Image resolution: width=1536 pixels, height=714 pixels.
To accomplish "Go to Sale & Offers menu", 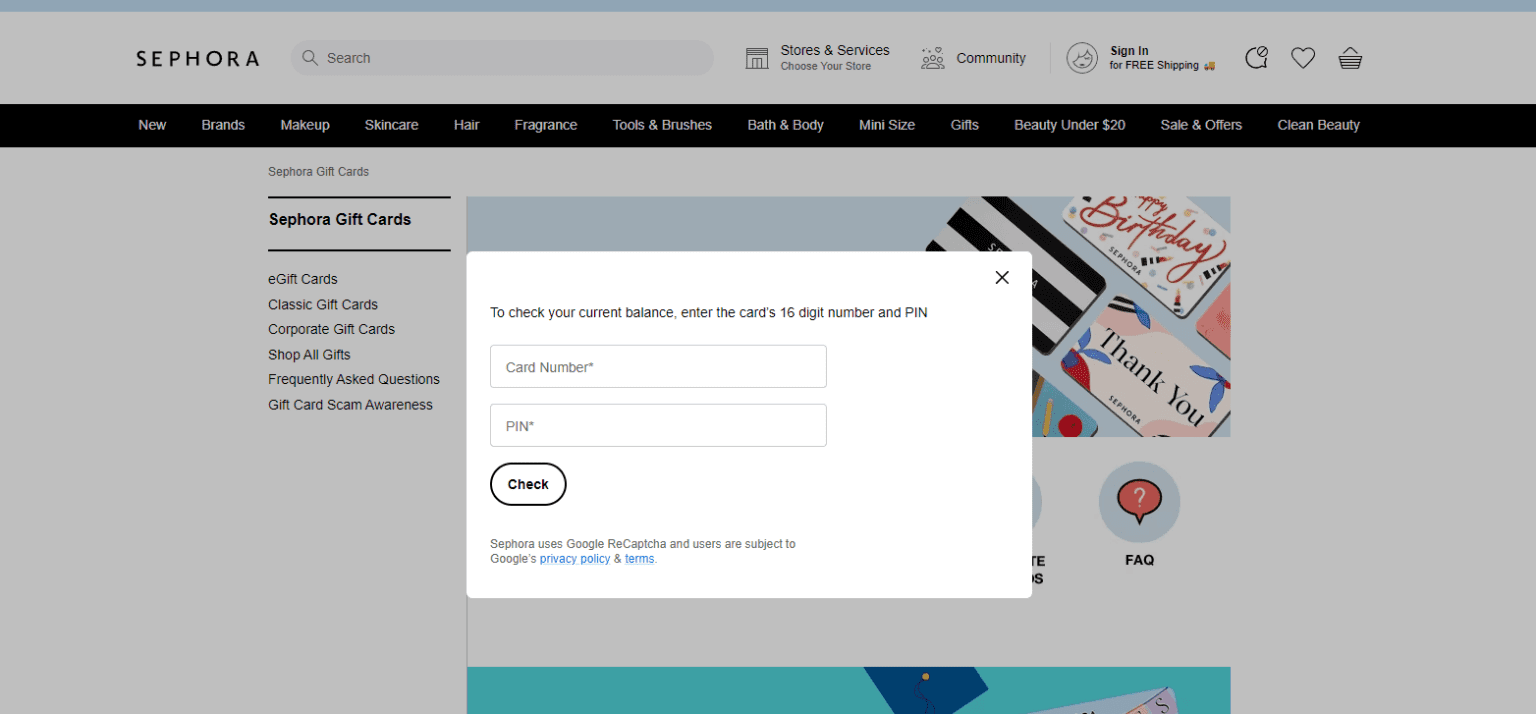I will click(1201, 125).
